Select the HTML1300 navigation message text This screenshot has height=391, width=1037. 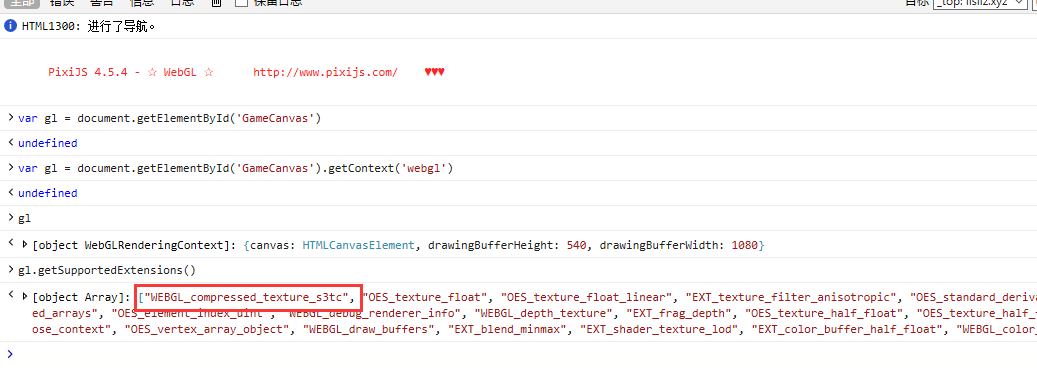(89, 27)
